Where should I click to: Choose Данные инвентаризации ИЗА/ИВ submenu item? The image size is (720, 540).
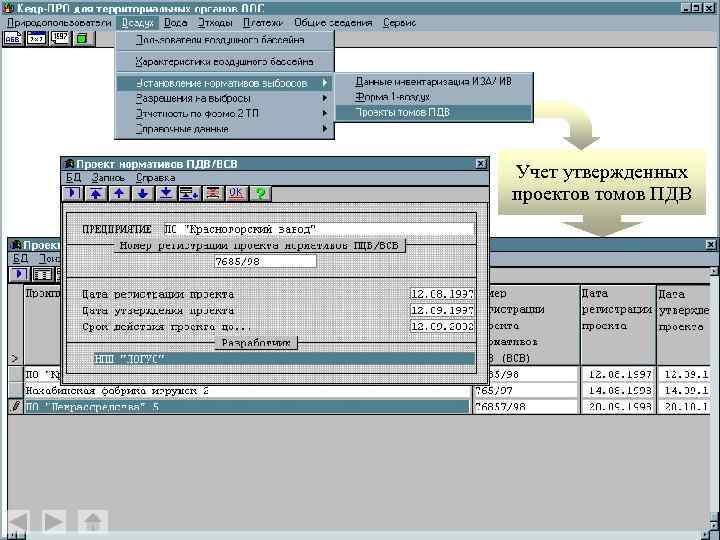click(433, 82)
